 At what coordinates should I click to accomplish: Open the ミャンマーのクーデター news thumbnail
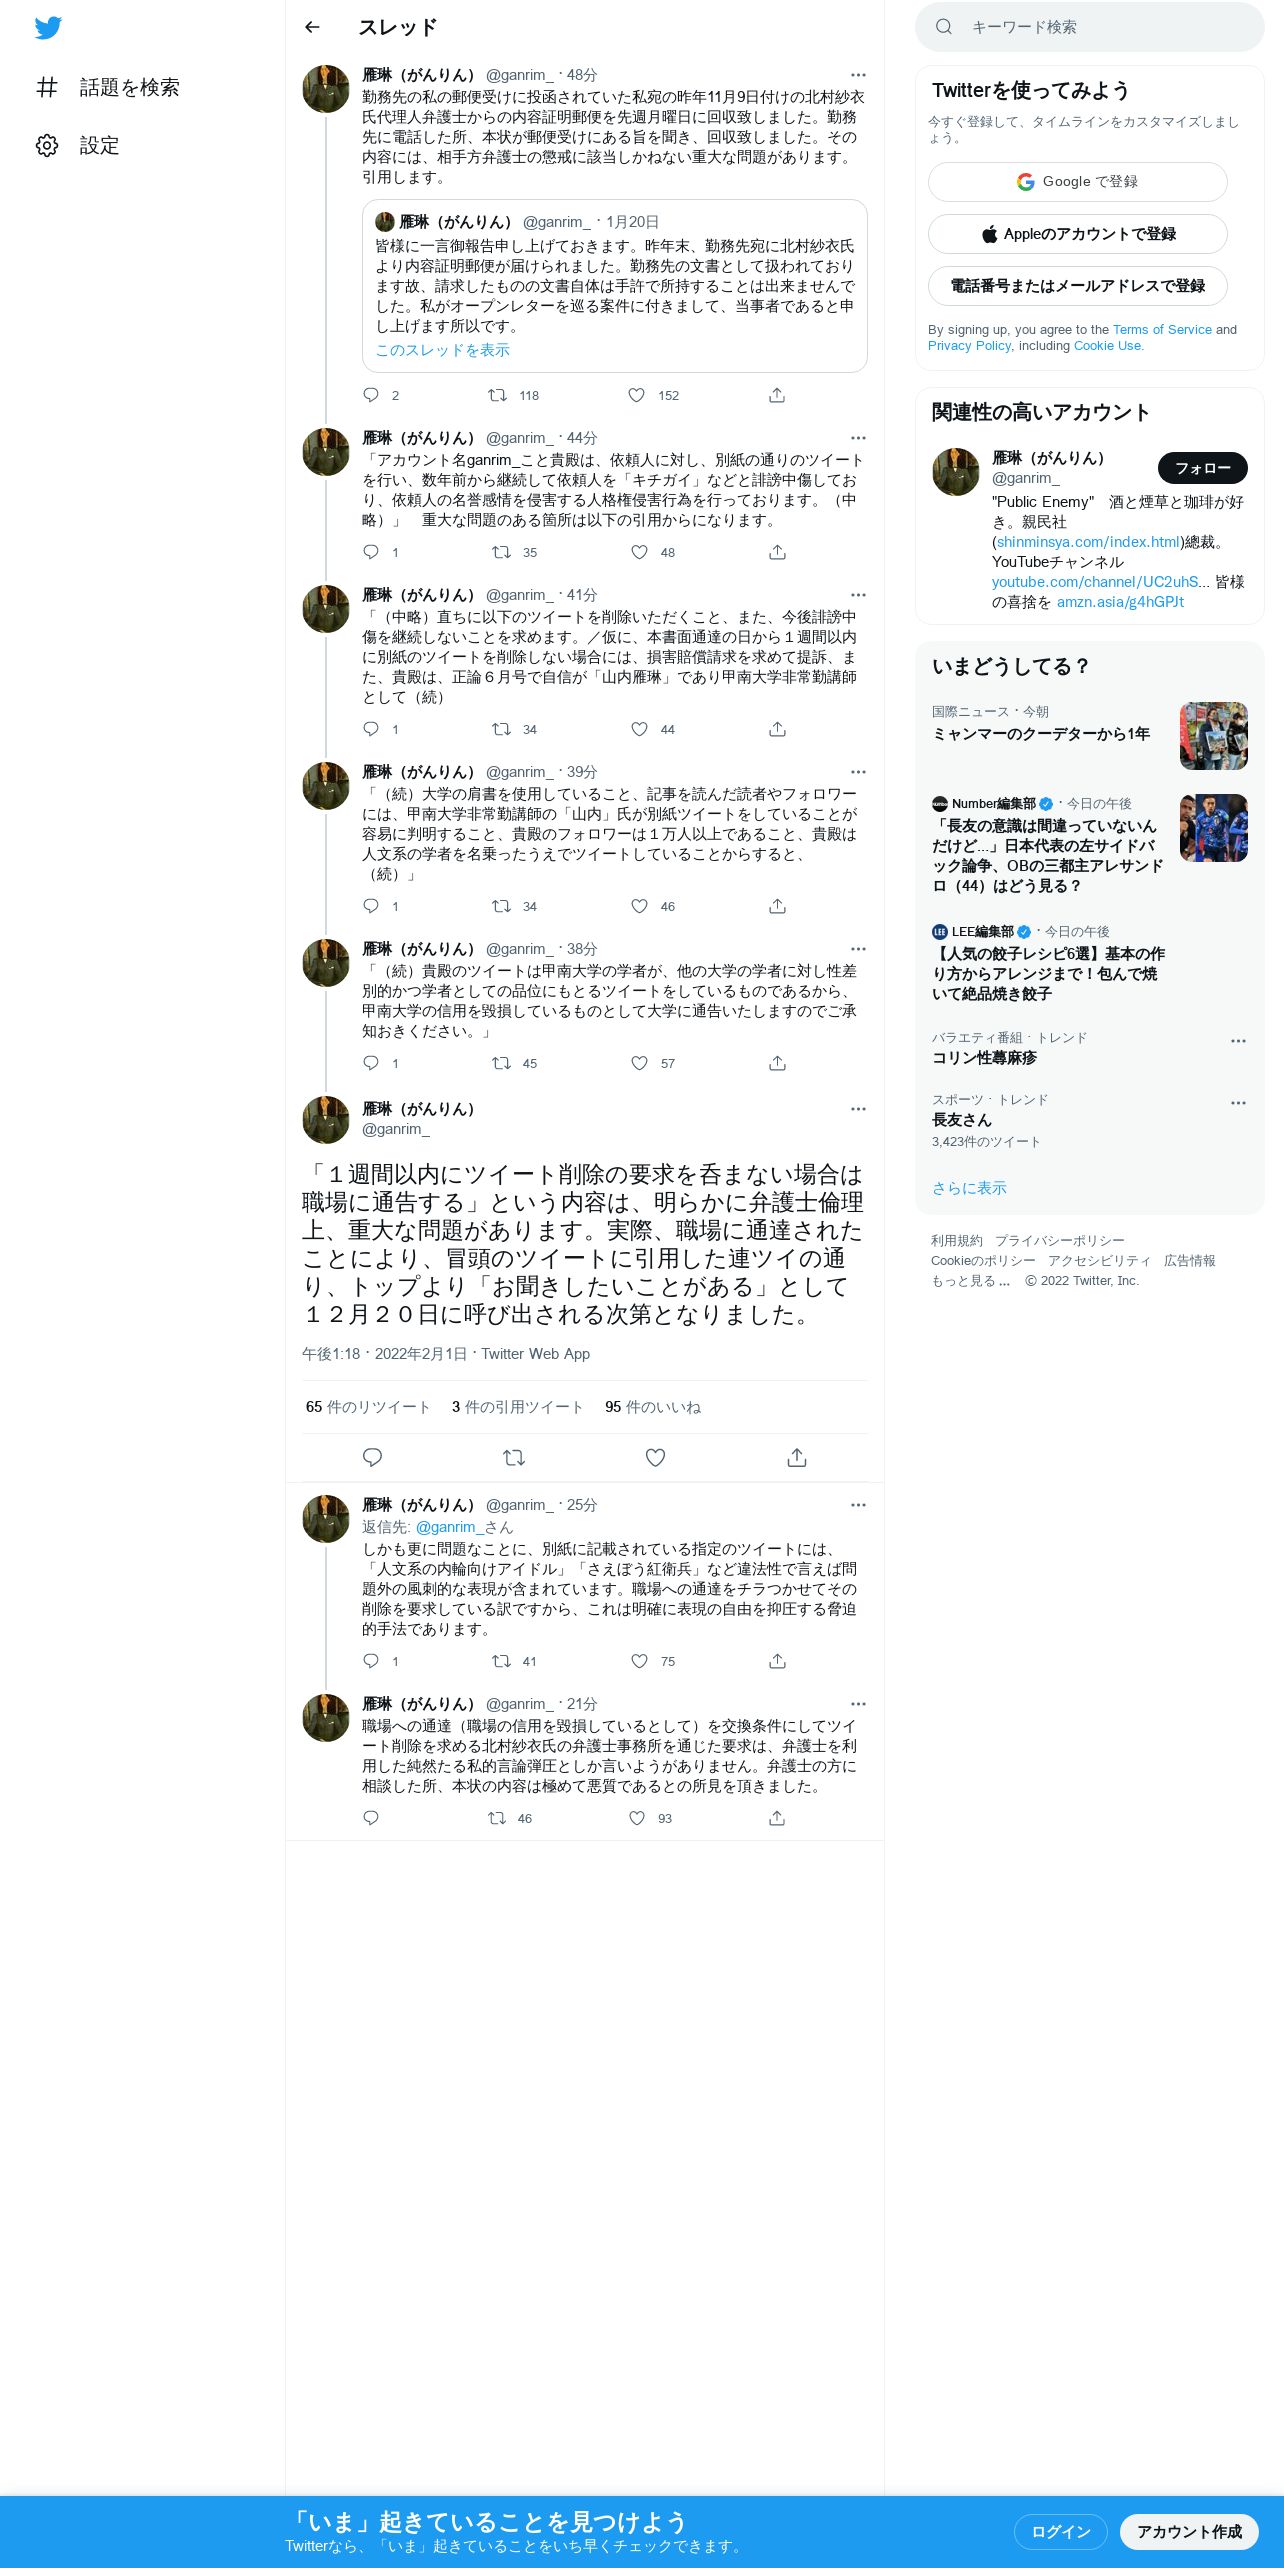point(1214,736)
